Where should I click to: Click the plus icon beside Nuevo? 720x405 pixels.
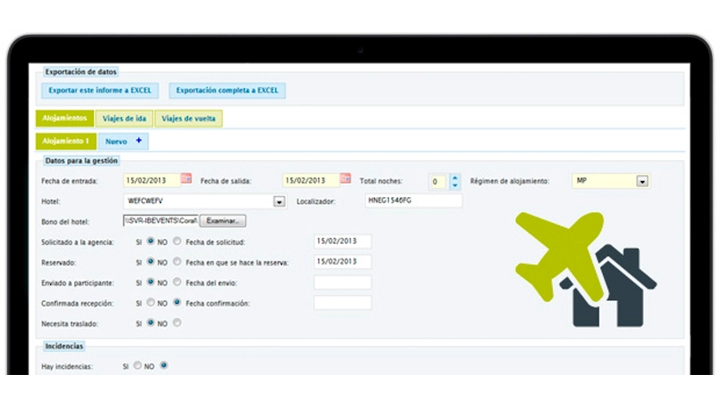click(139, 141)
